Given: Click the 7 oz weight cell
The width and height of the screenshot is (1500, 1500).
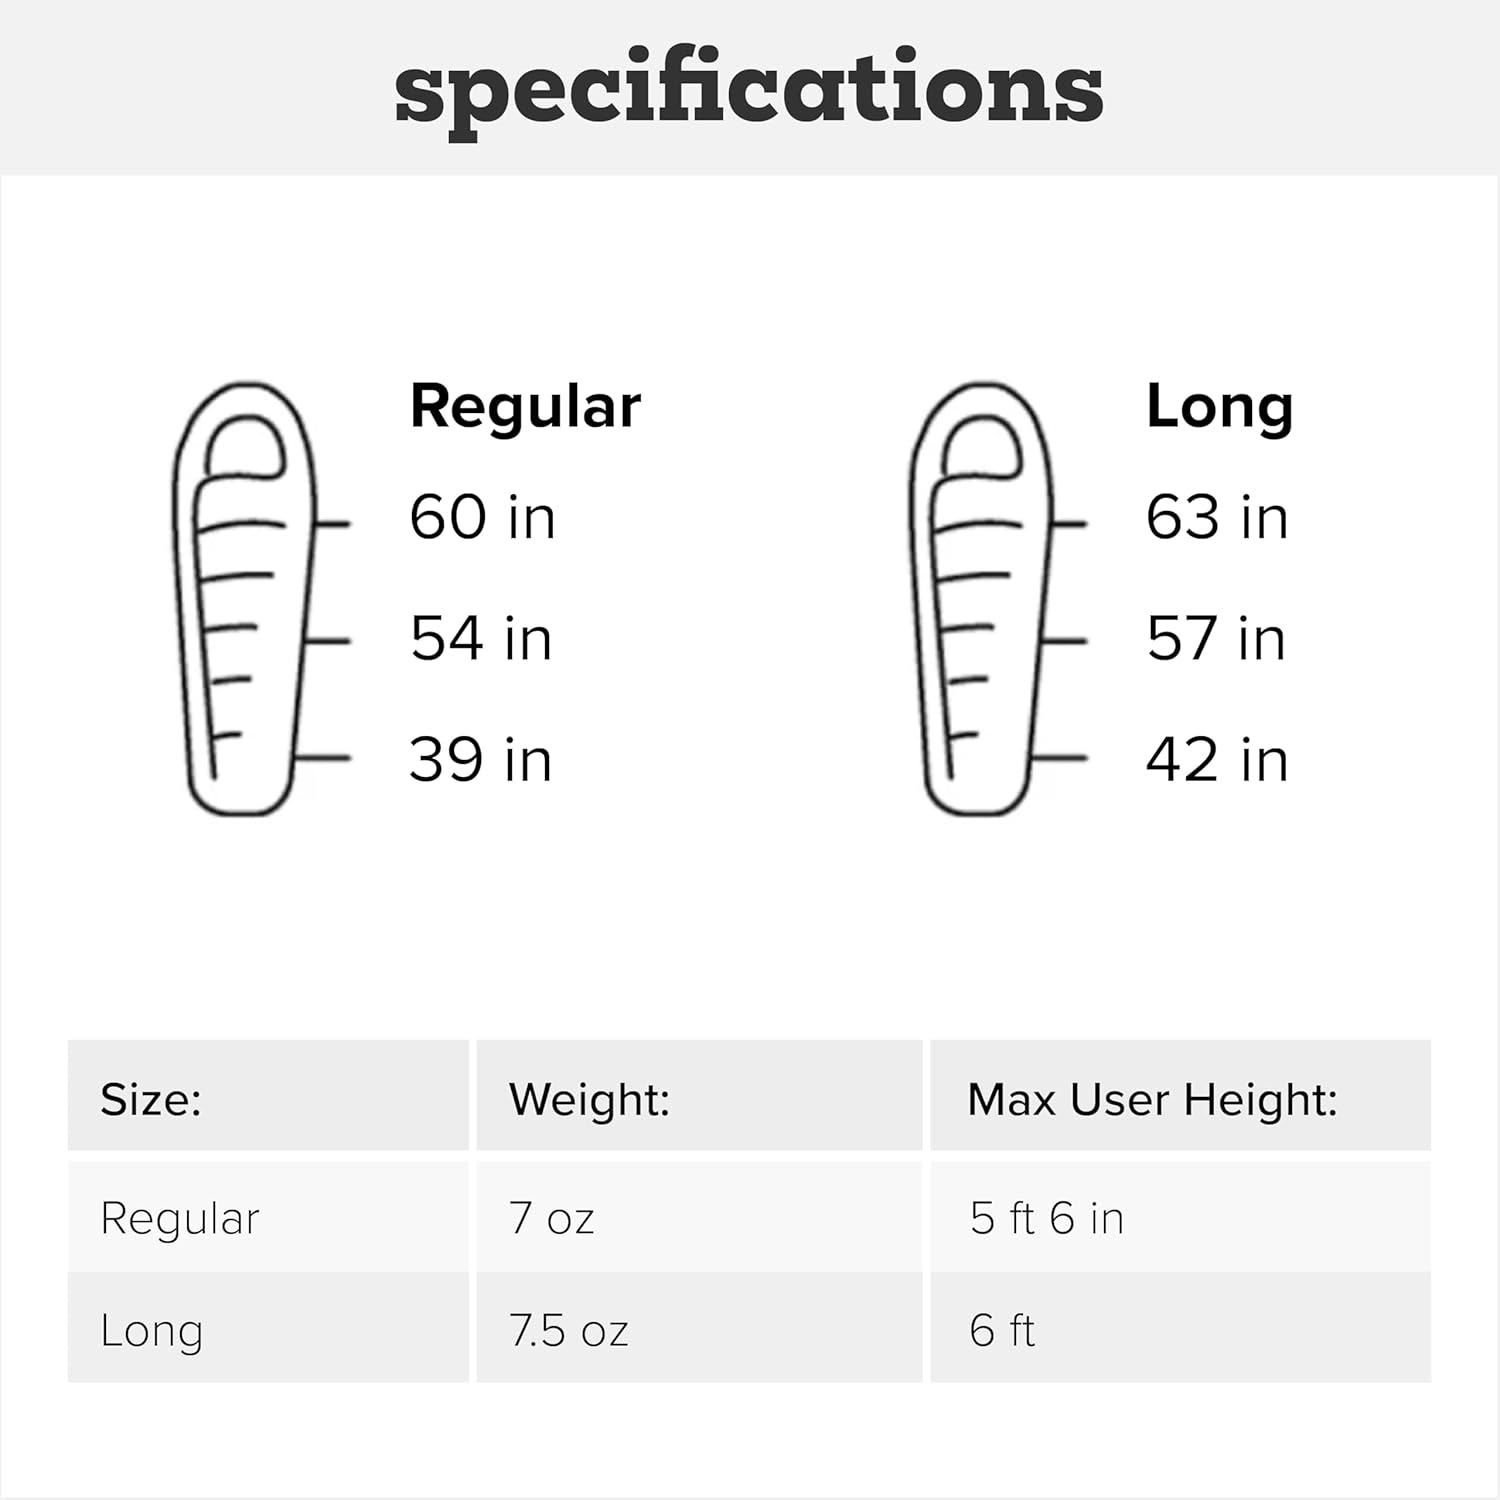Looking at the screenshot, I should tap(552, 1219).
